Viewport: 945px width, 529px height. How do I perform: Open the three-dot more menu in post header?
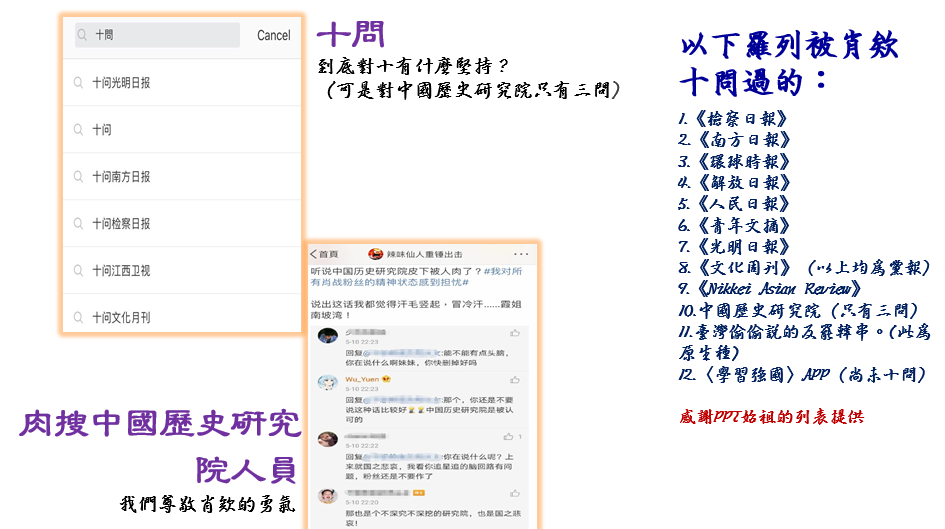click(x=521, y=254)
